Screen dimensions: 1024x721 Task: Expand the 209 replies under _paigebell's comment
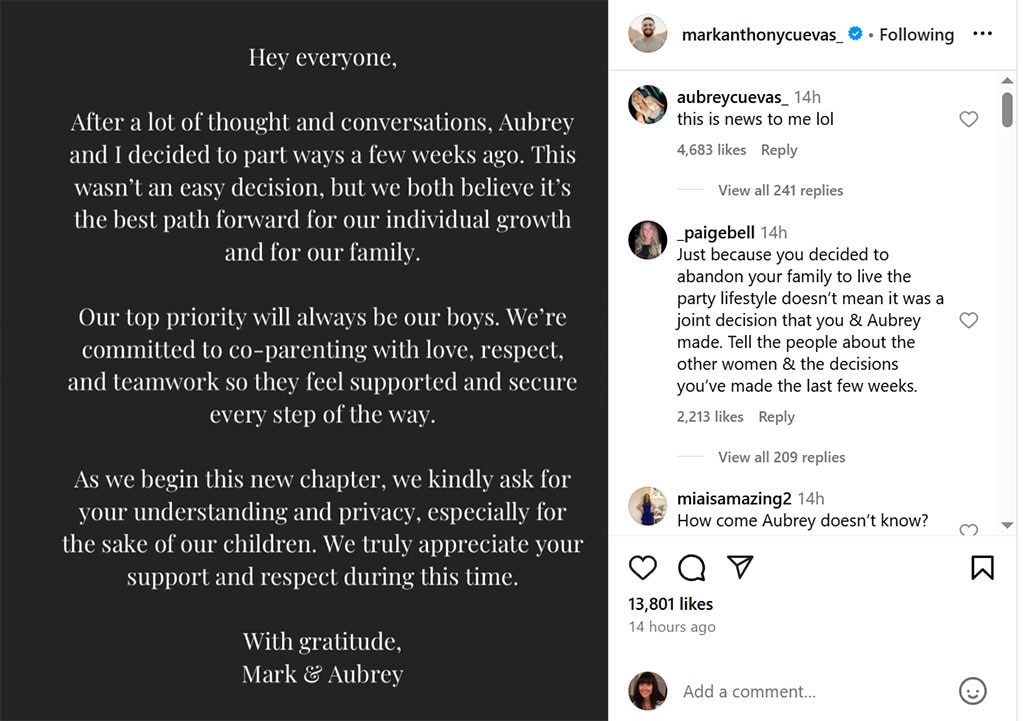tap(781, 457)
